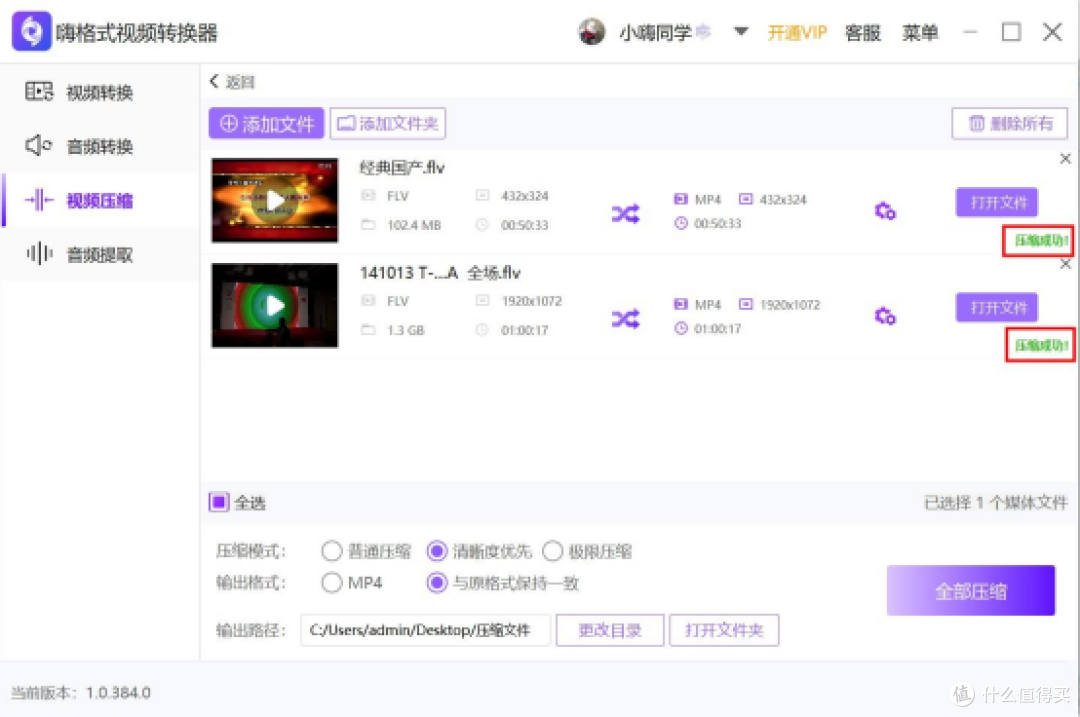Screen dimensions: 1080x717
Task: Click 删除所有 button
Action: pos(1010,123)
